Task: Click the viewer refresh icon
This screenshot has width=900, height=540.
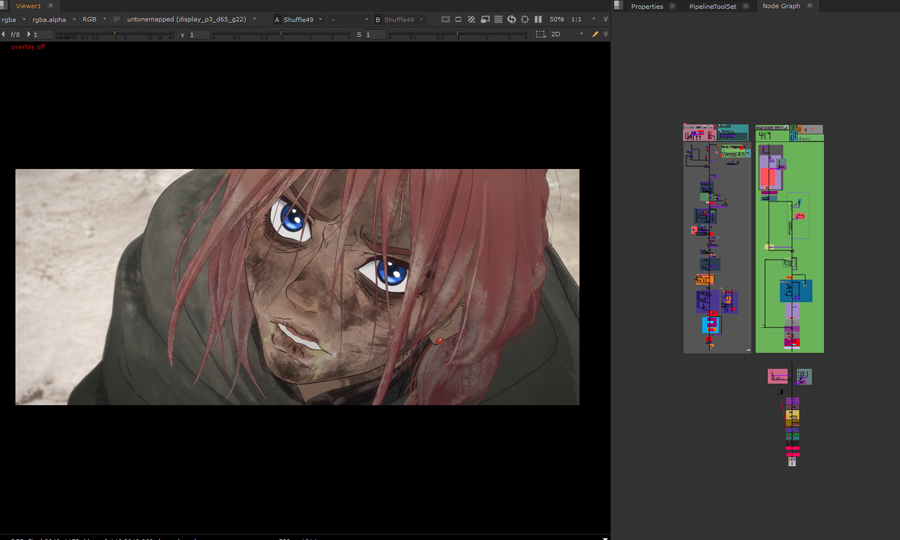Action: click(511, 19)
